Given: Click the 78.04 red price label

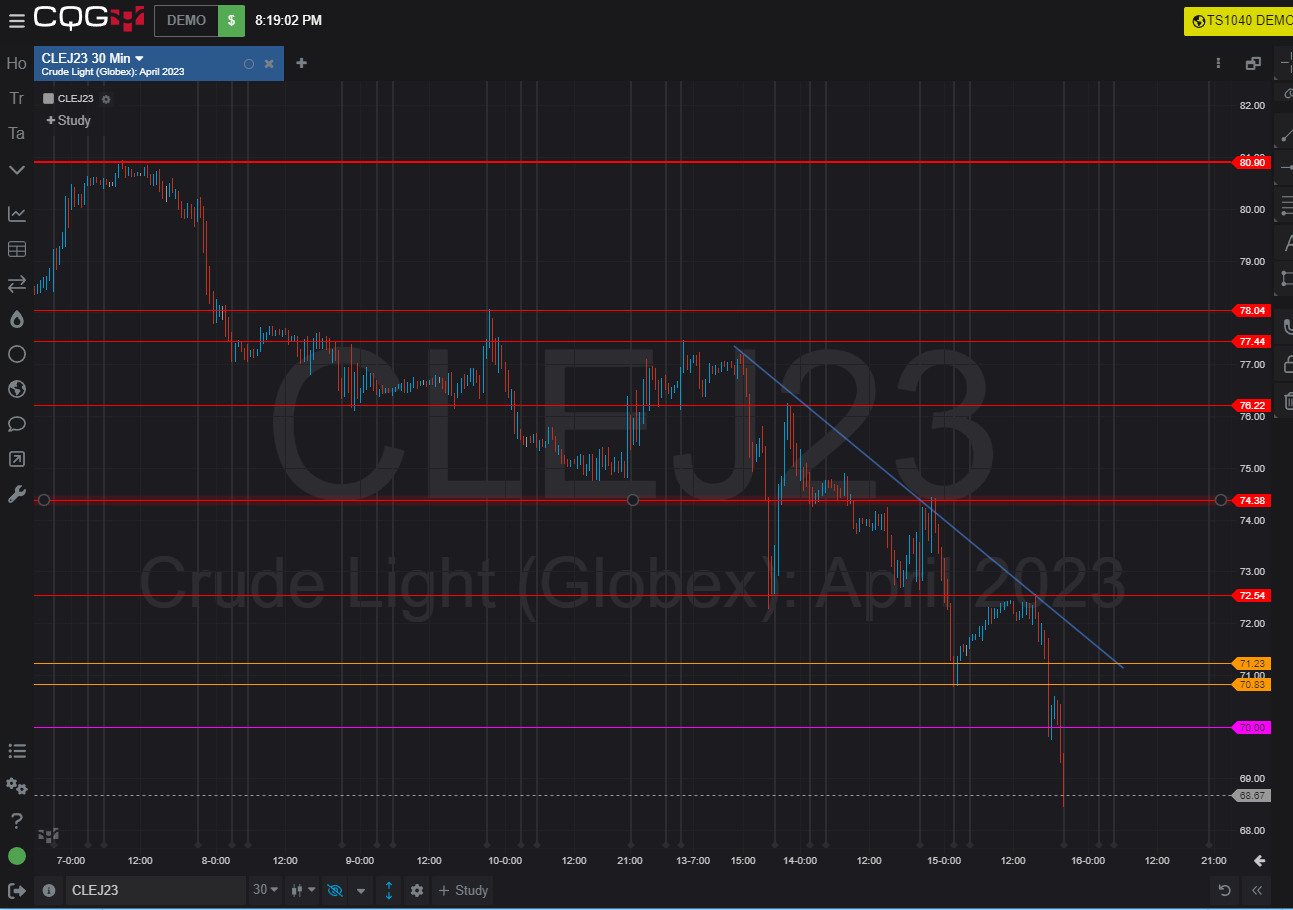Looking at the screenshot, I should click(1252, 311).
